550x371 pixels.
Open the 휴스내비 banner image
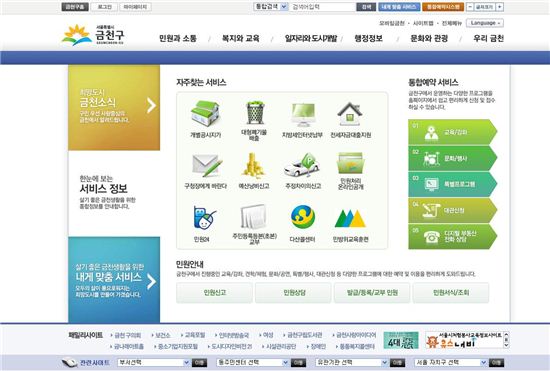pyautogui.click(x=464, y=340)
